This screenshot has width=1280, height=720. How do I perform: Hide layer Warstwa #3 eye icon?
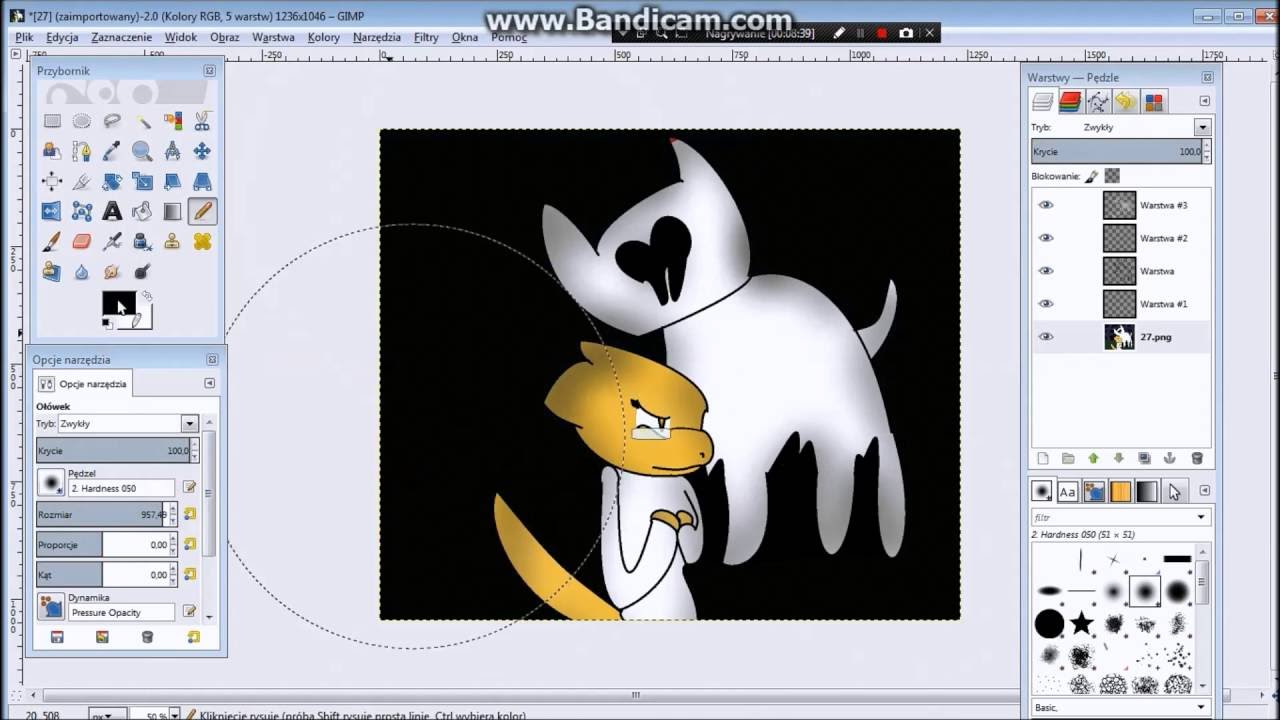point(1046,205)
